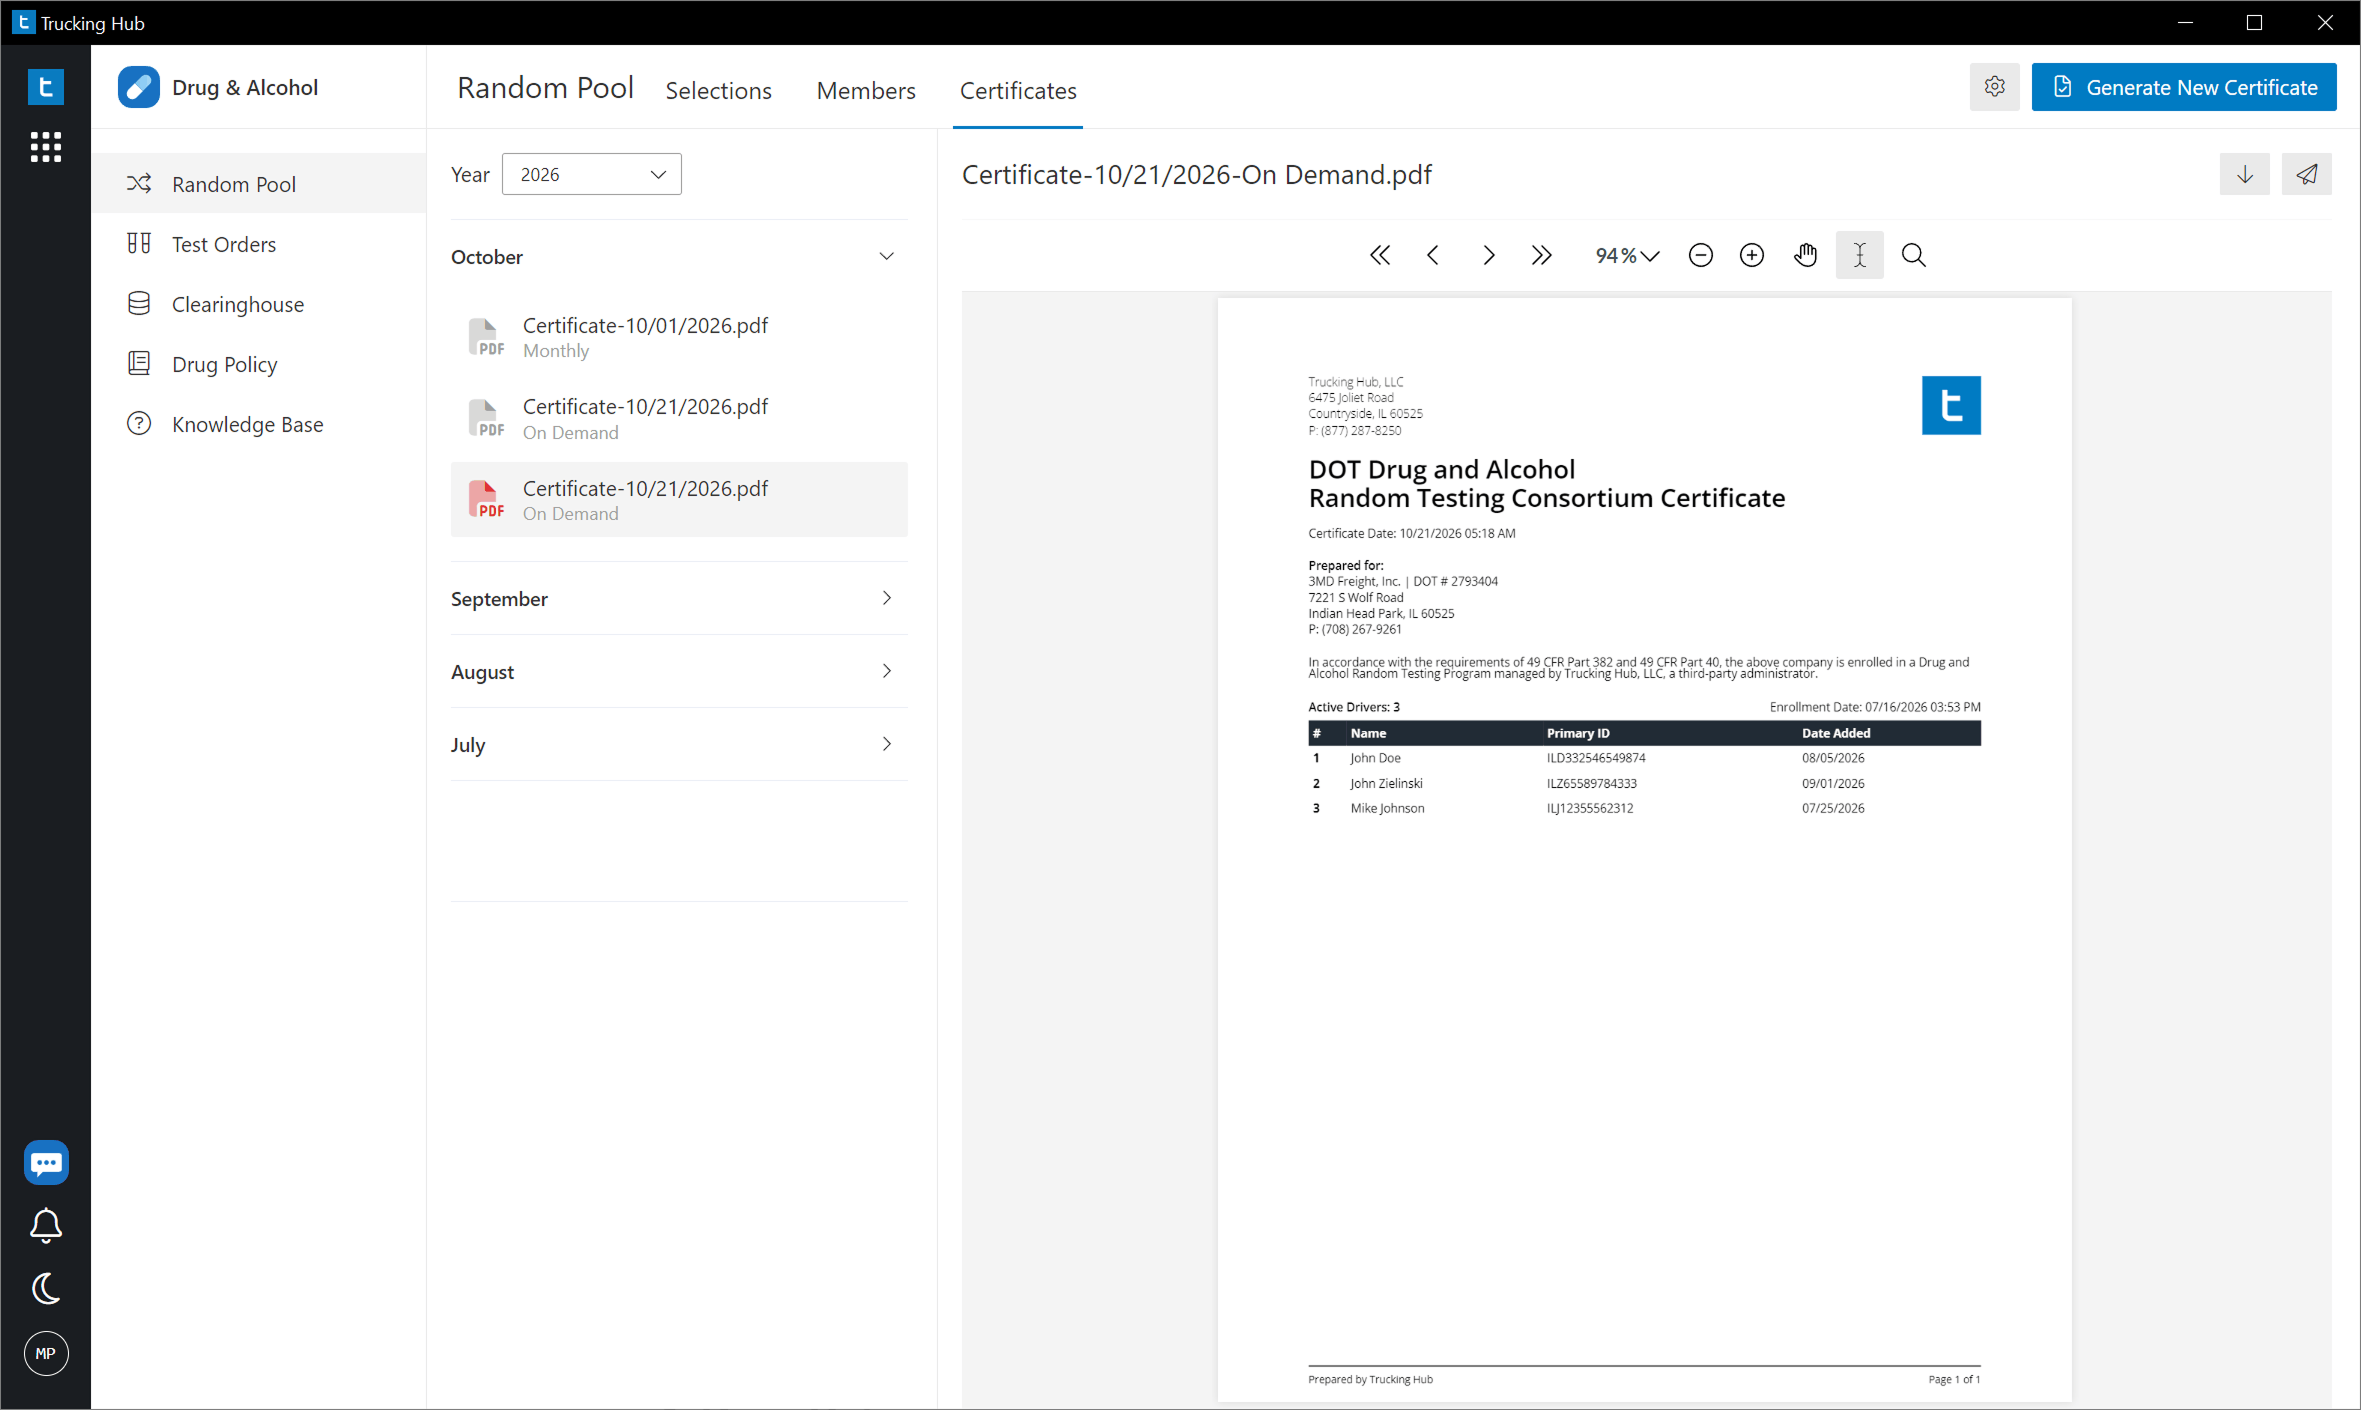The height and width of the screenshot is (1410, 2361).
Task: Open Clearinghouse in sidebar
Action: click(x=259, y=304)
